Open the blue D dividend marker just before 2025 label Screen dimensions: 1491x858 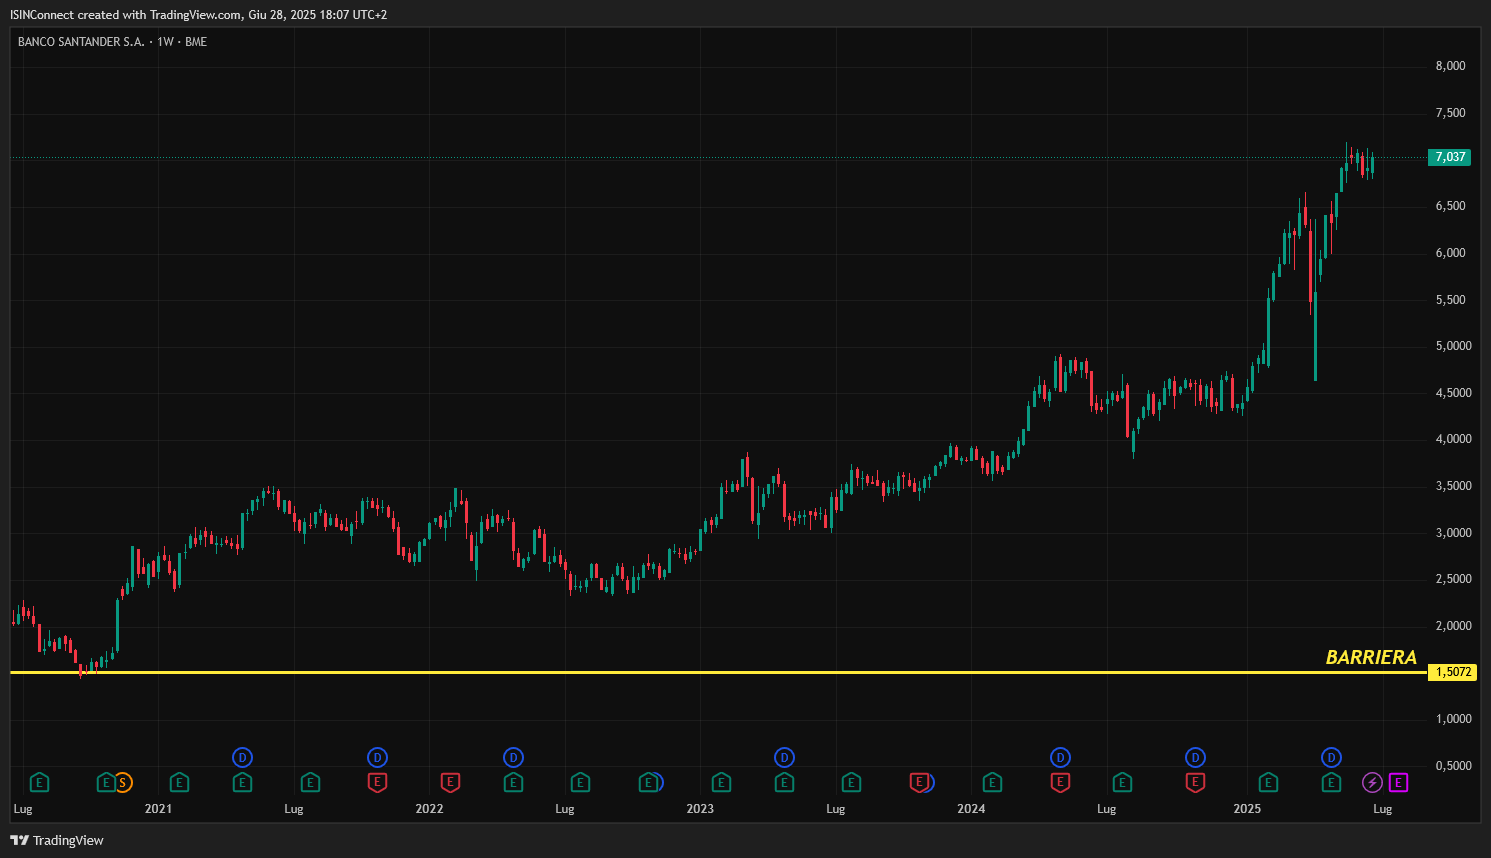click(1195, 758)
